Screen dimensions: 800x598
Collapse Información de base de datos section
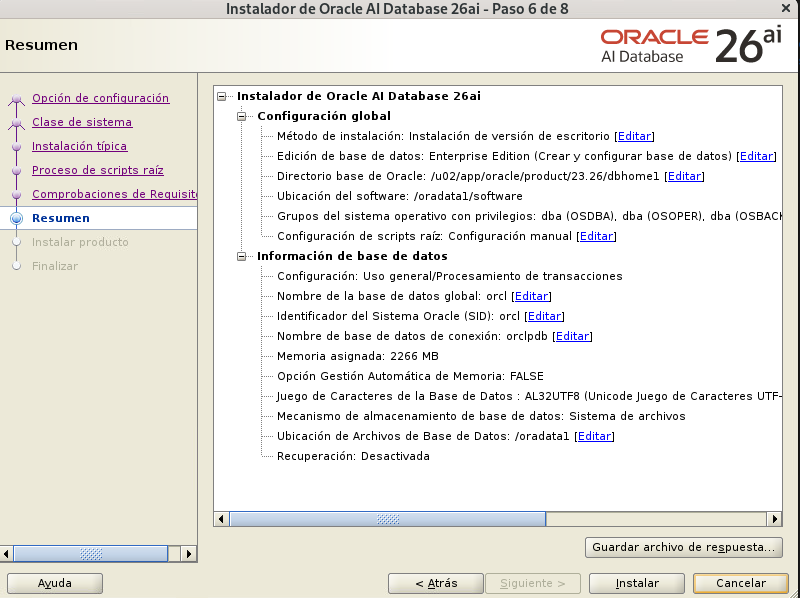(x=241, y=256)
